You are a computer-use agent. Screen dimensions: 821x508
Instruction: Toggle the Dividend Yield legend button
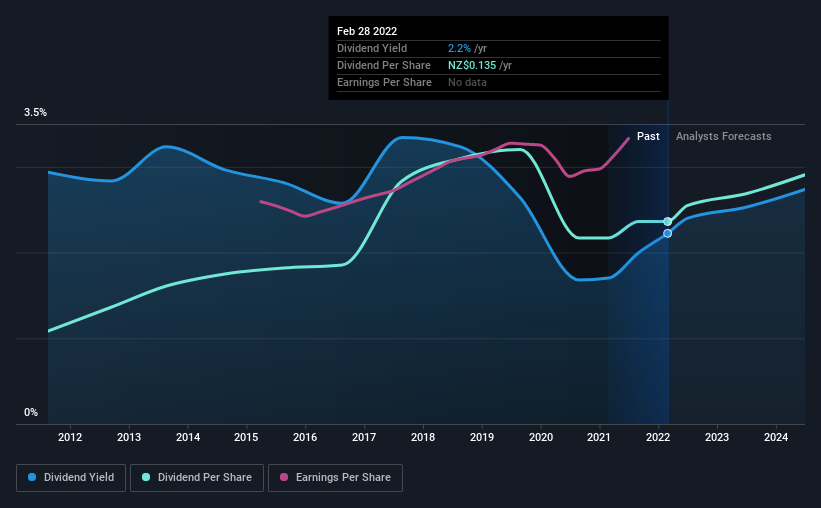71,478
